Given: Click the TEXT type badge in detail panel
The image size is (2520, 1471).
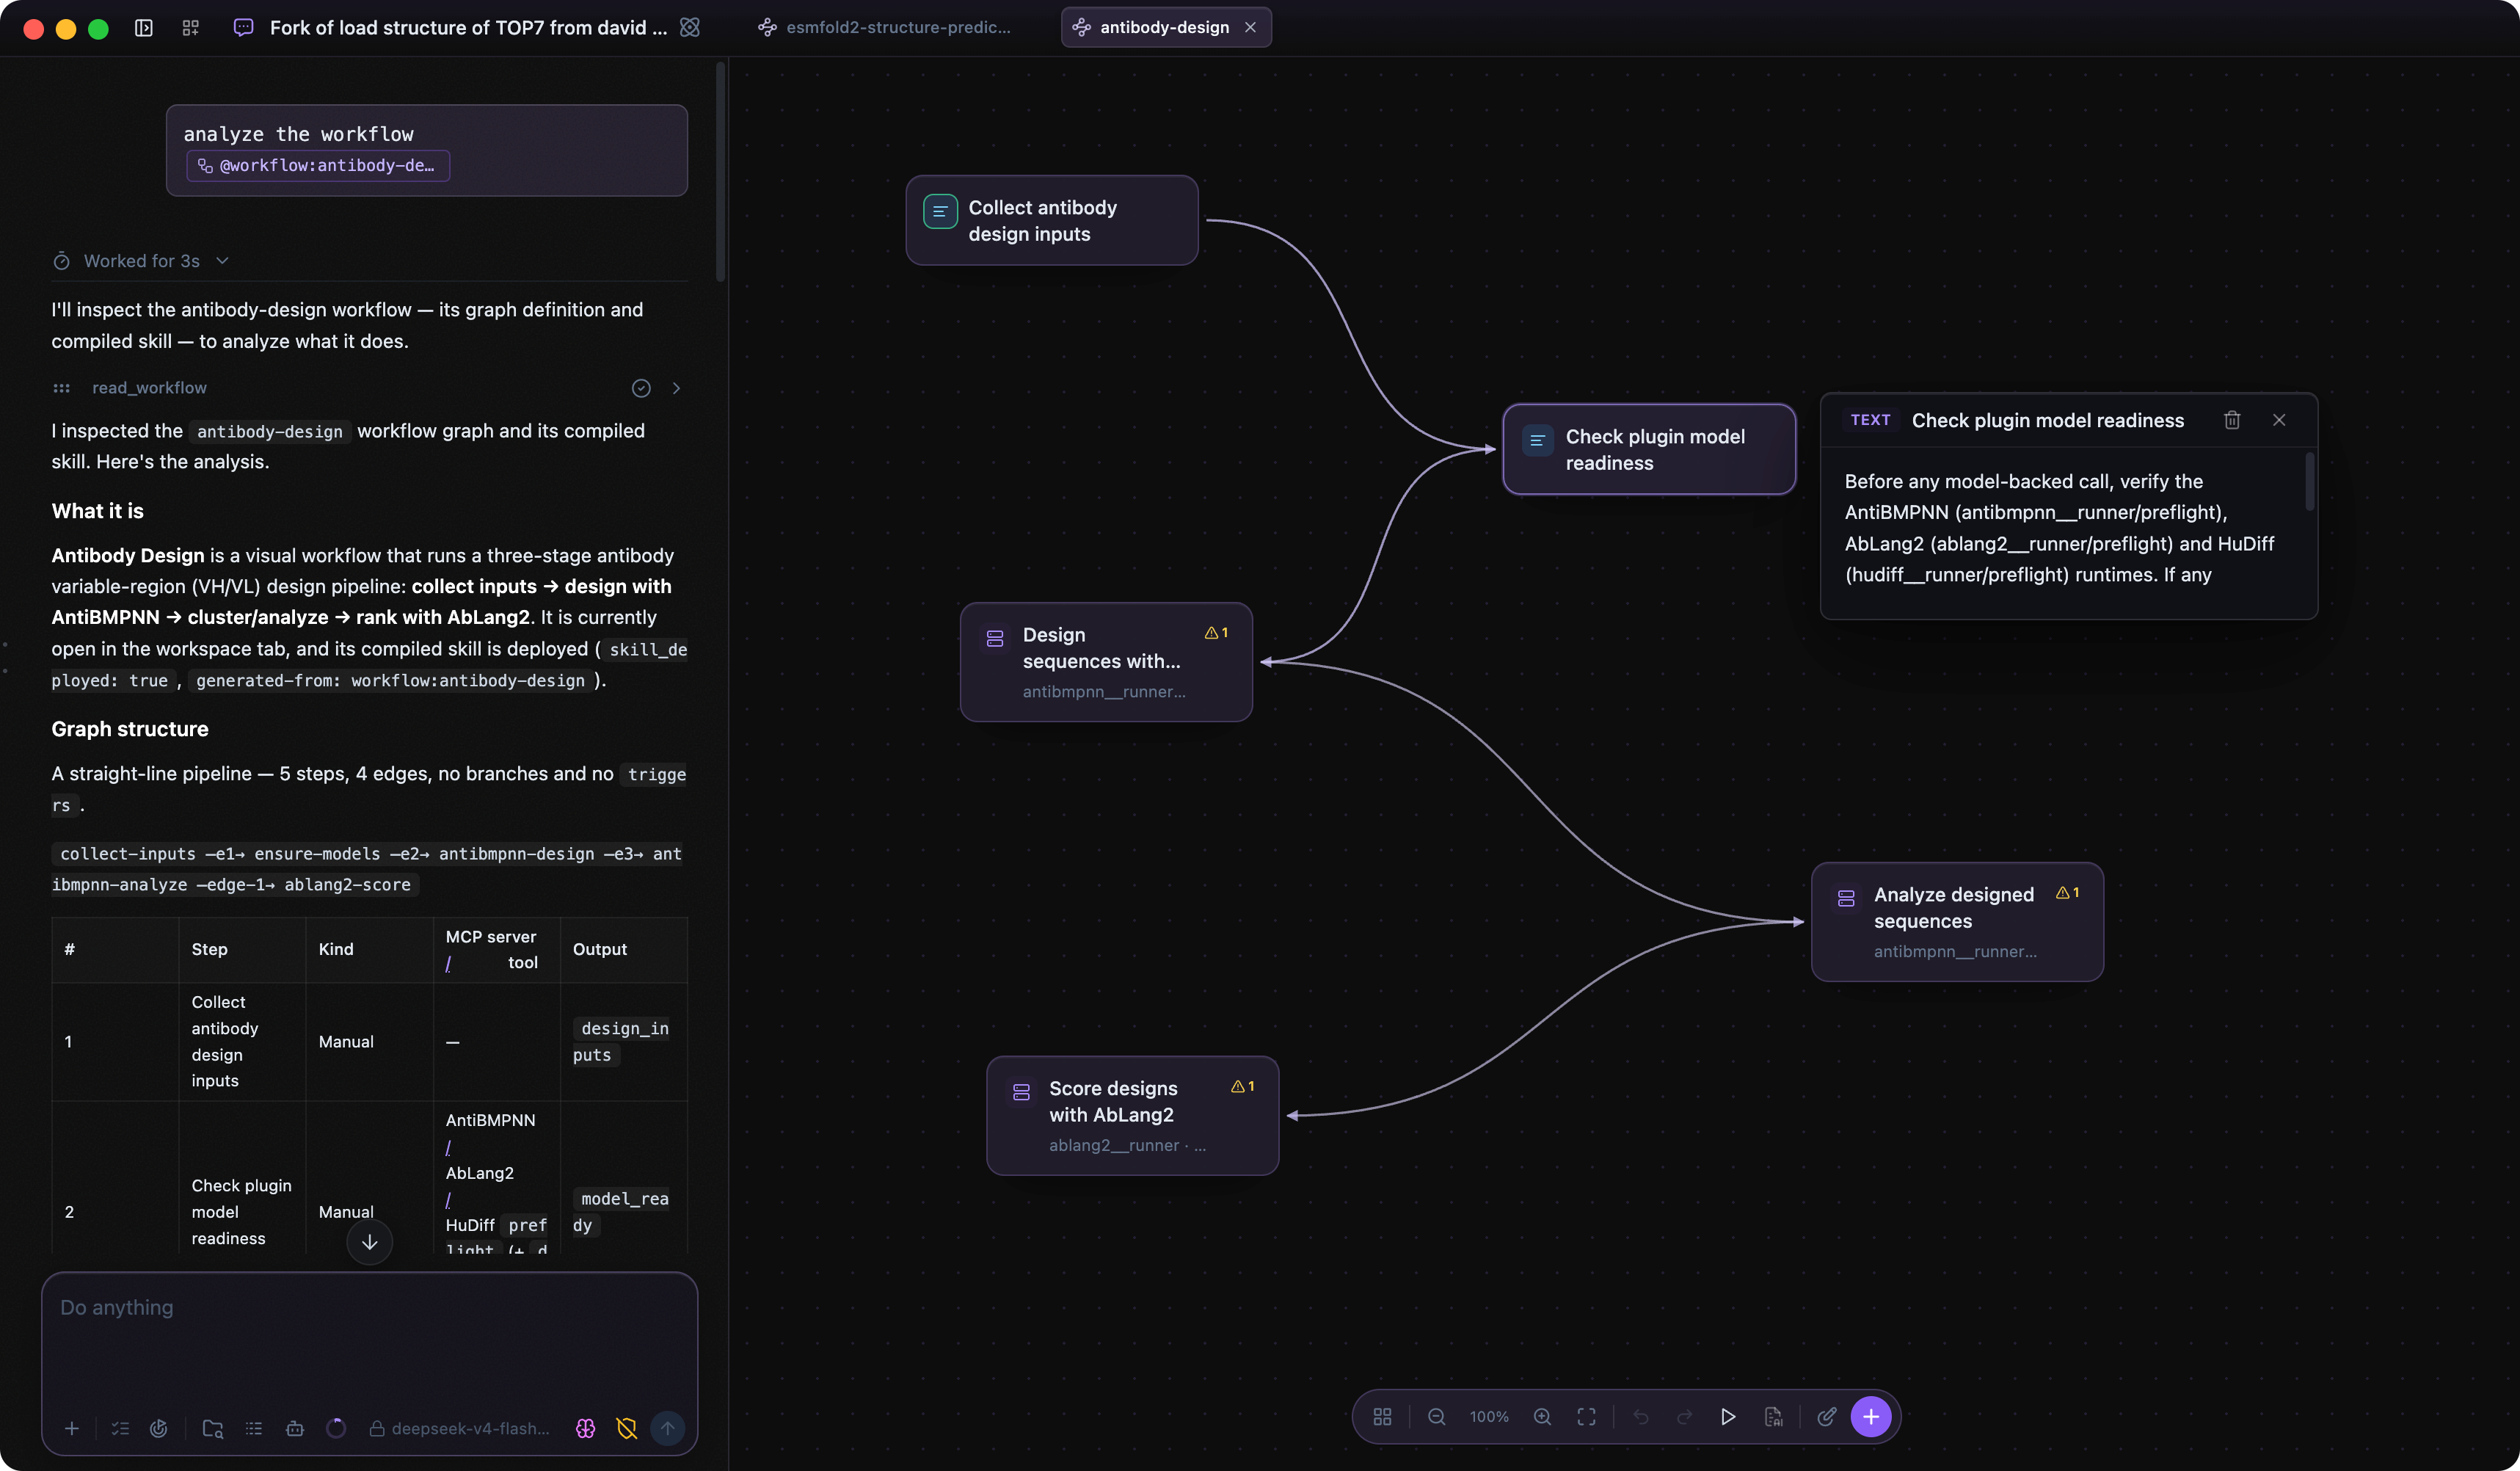Looking at the screenshot, I should pos(1870,420).
